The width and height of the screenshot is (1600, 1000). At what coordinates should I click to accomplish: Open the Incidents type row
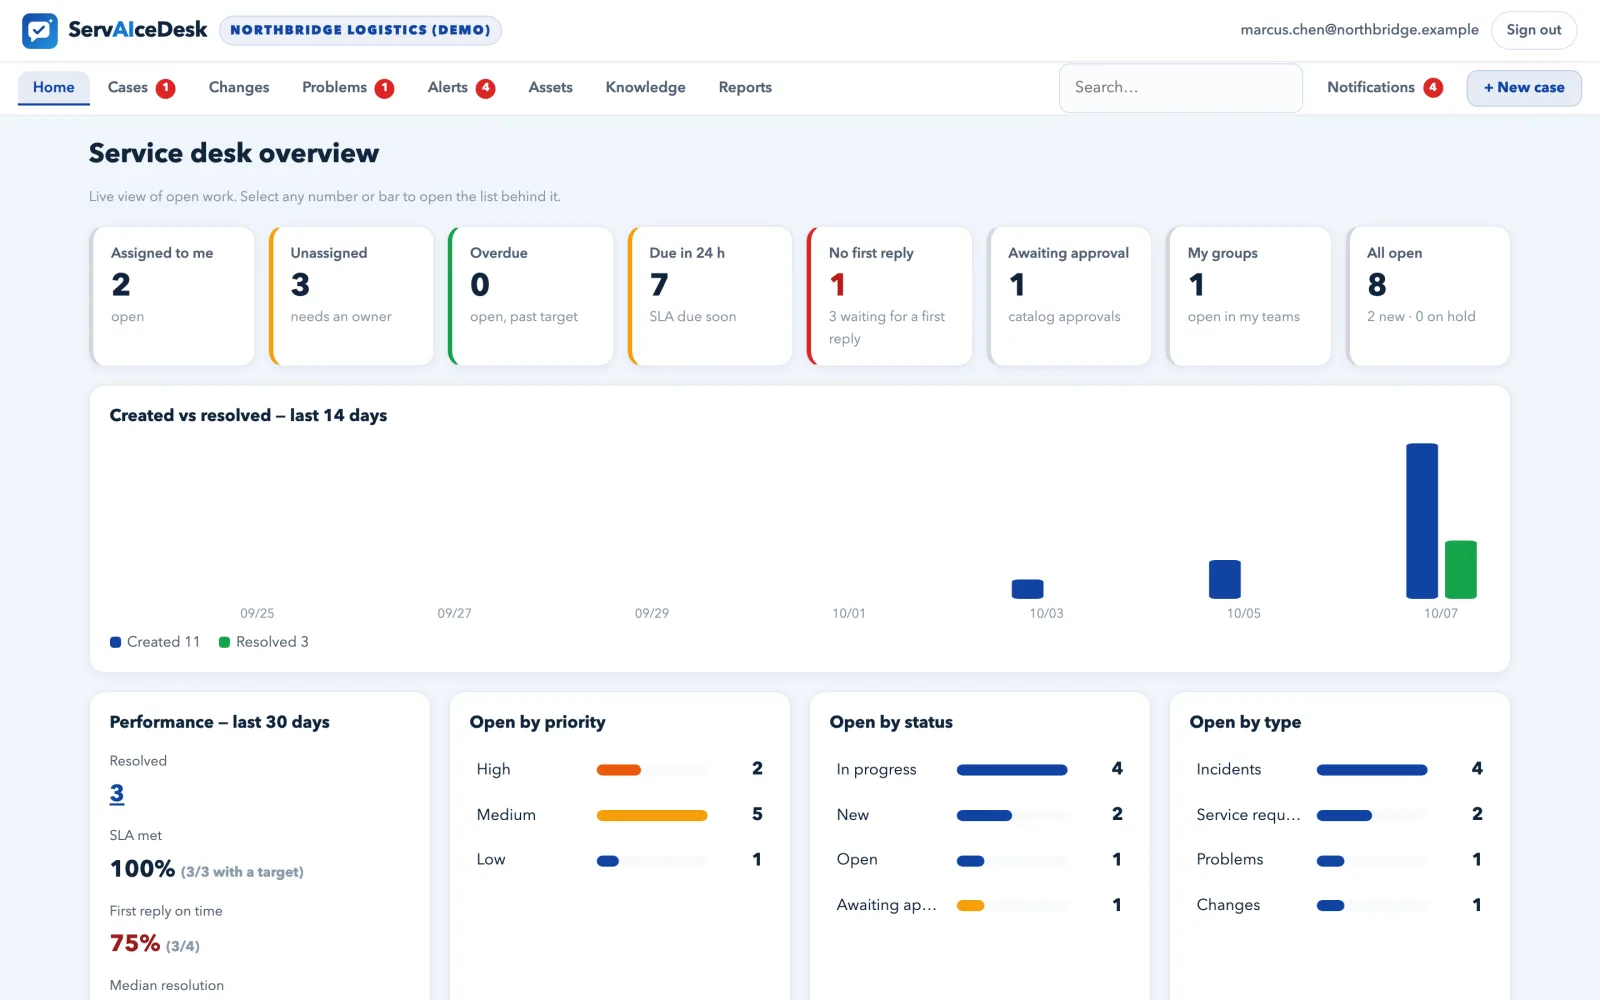(x=1340, y=769)
